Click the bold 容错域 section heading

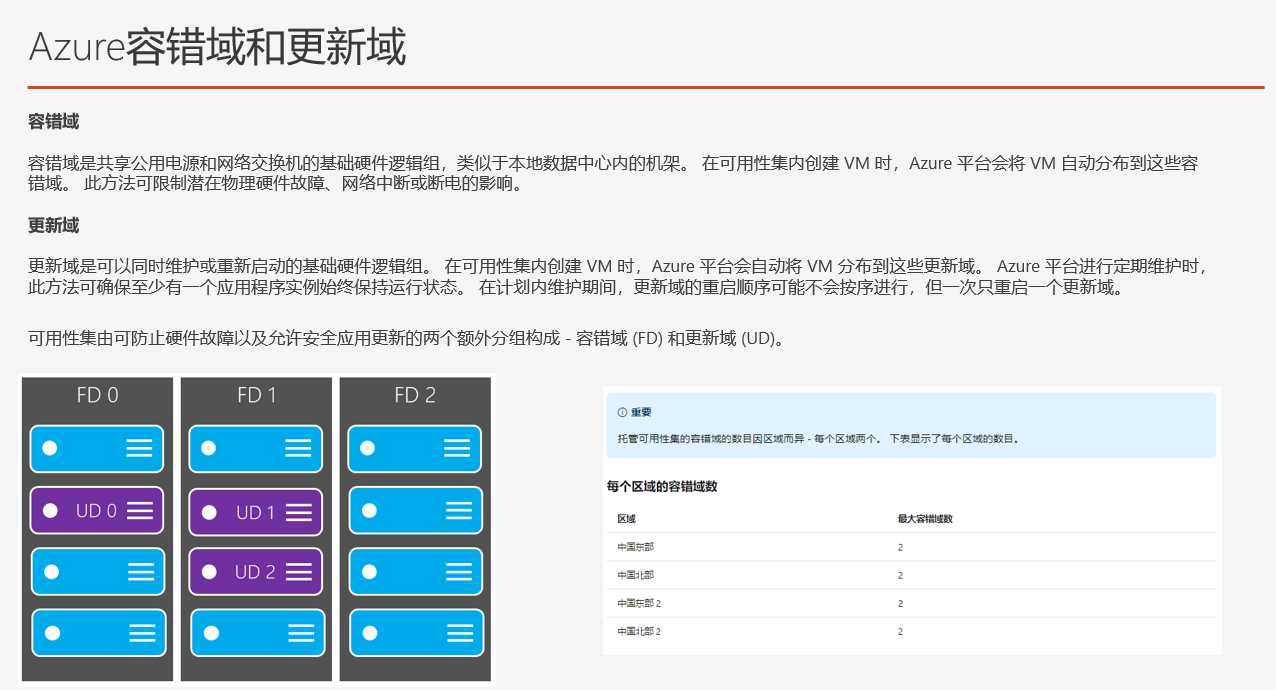click(53, 122)
